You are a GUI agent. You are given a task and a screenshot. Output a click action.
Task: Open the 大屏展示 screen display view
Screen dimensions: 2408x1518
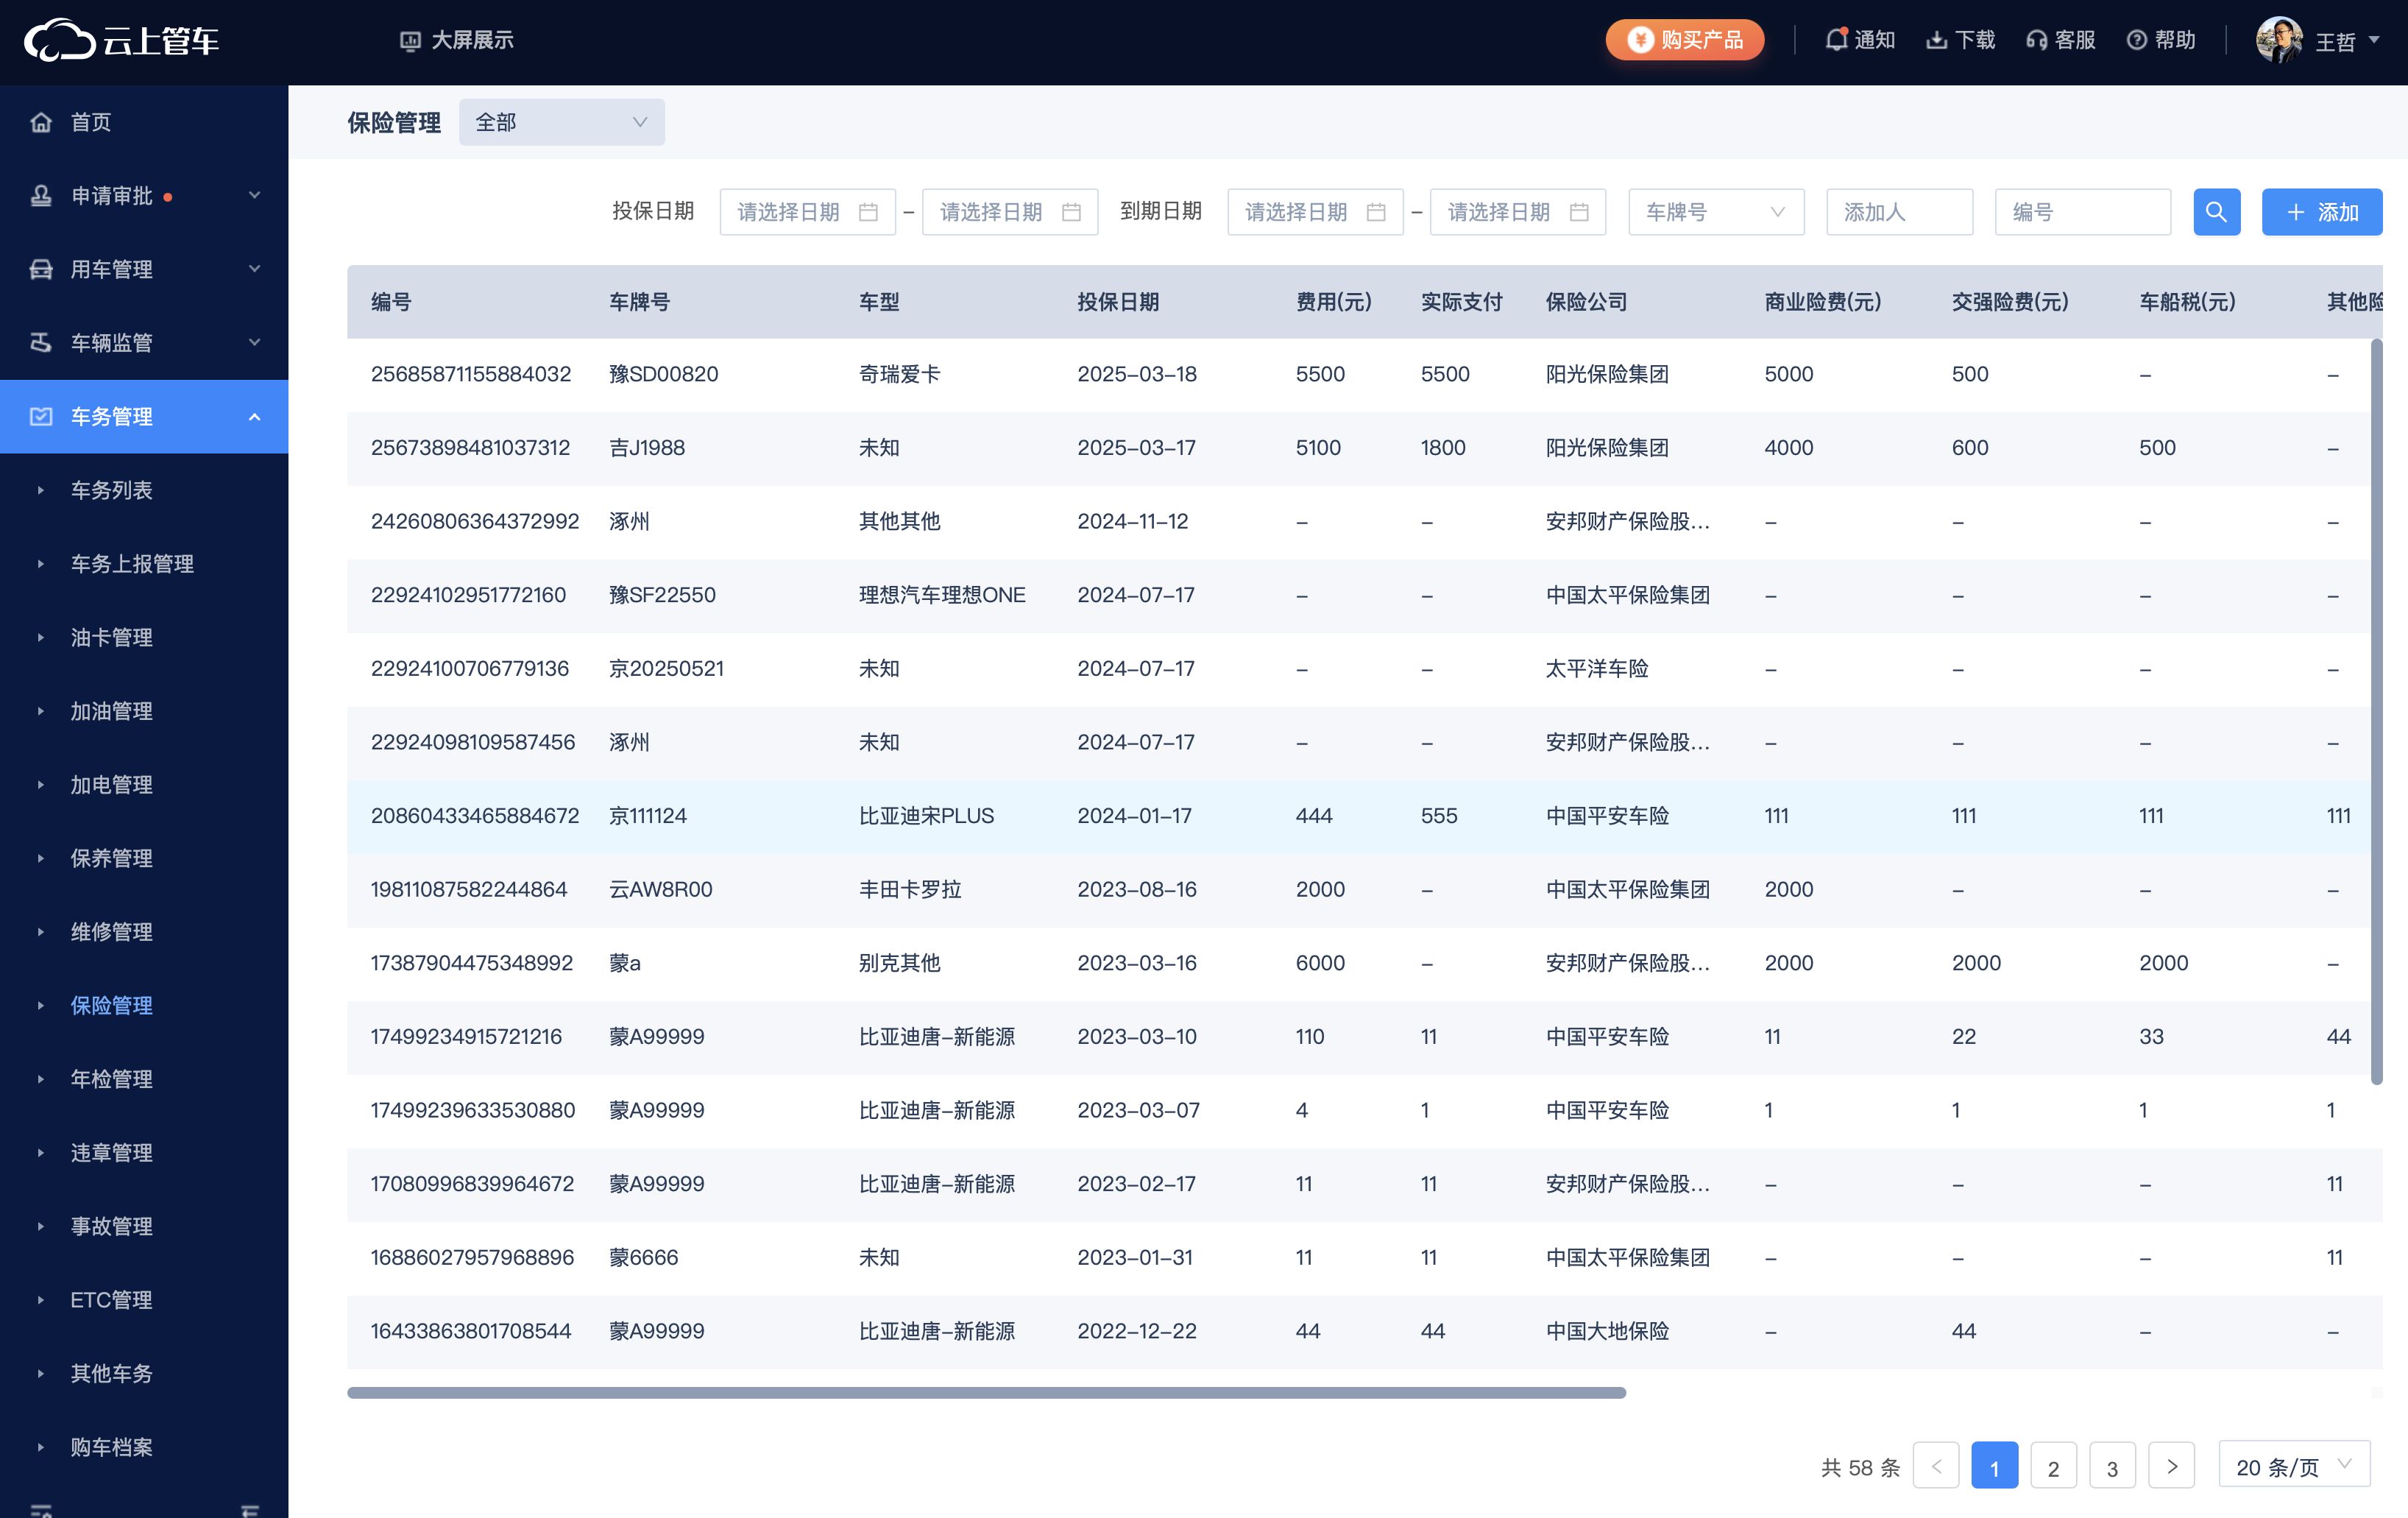pyautogui.click(x=456, y=40)
